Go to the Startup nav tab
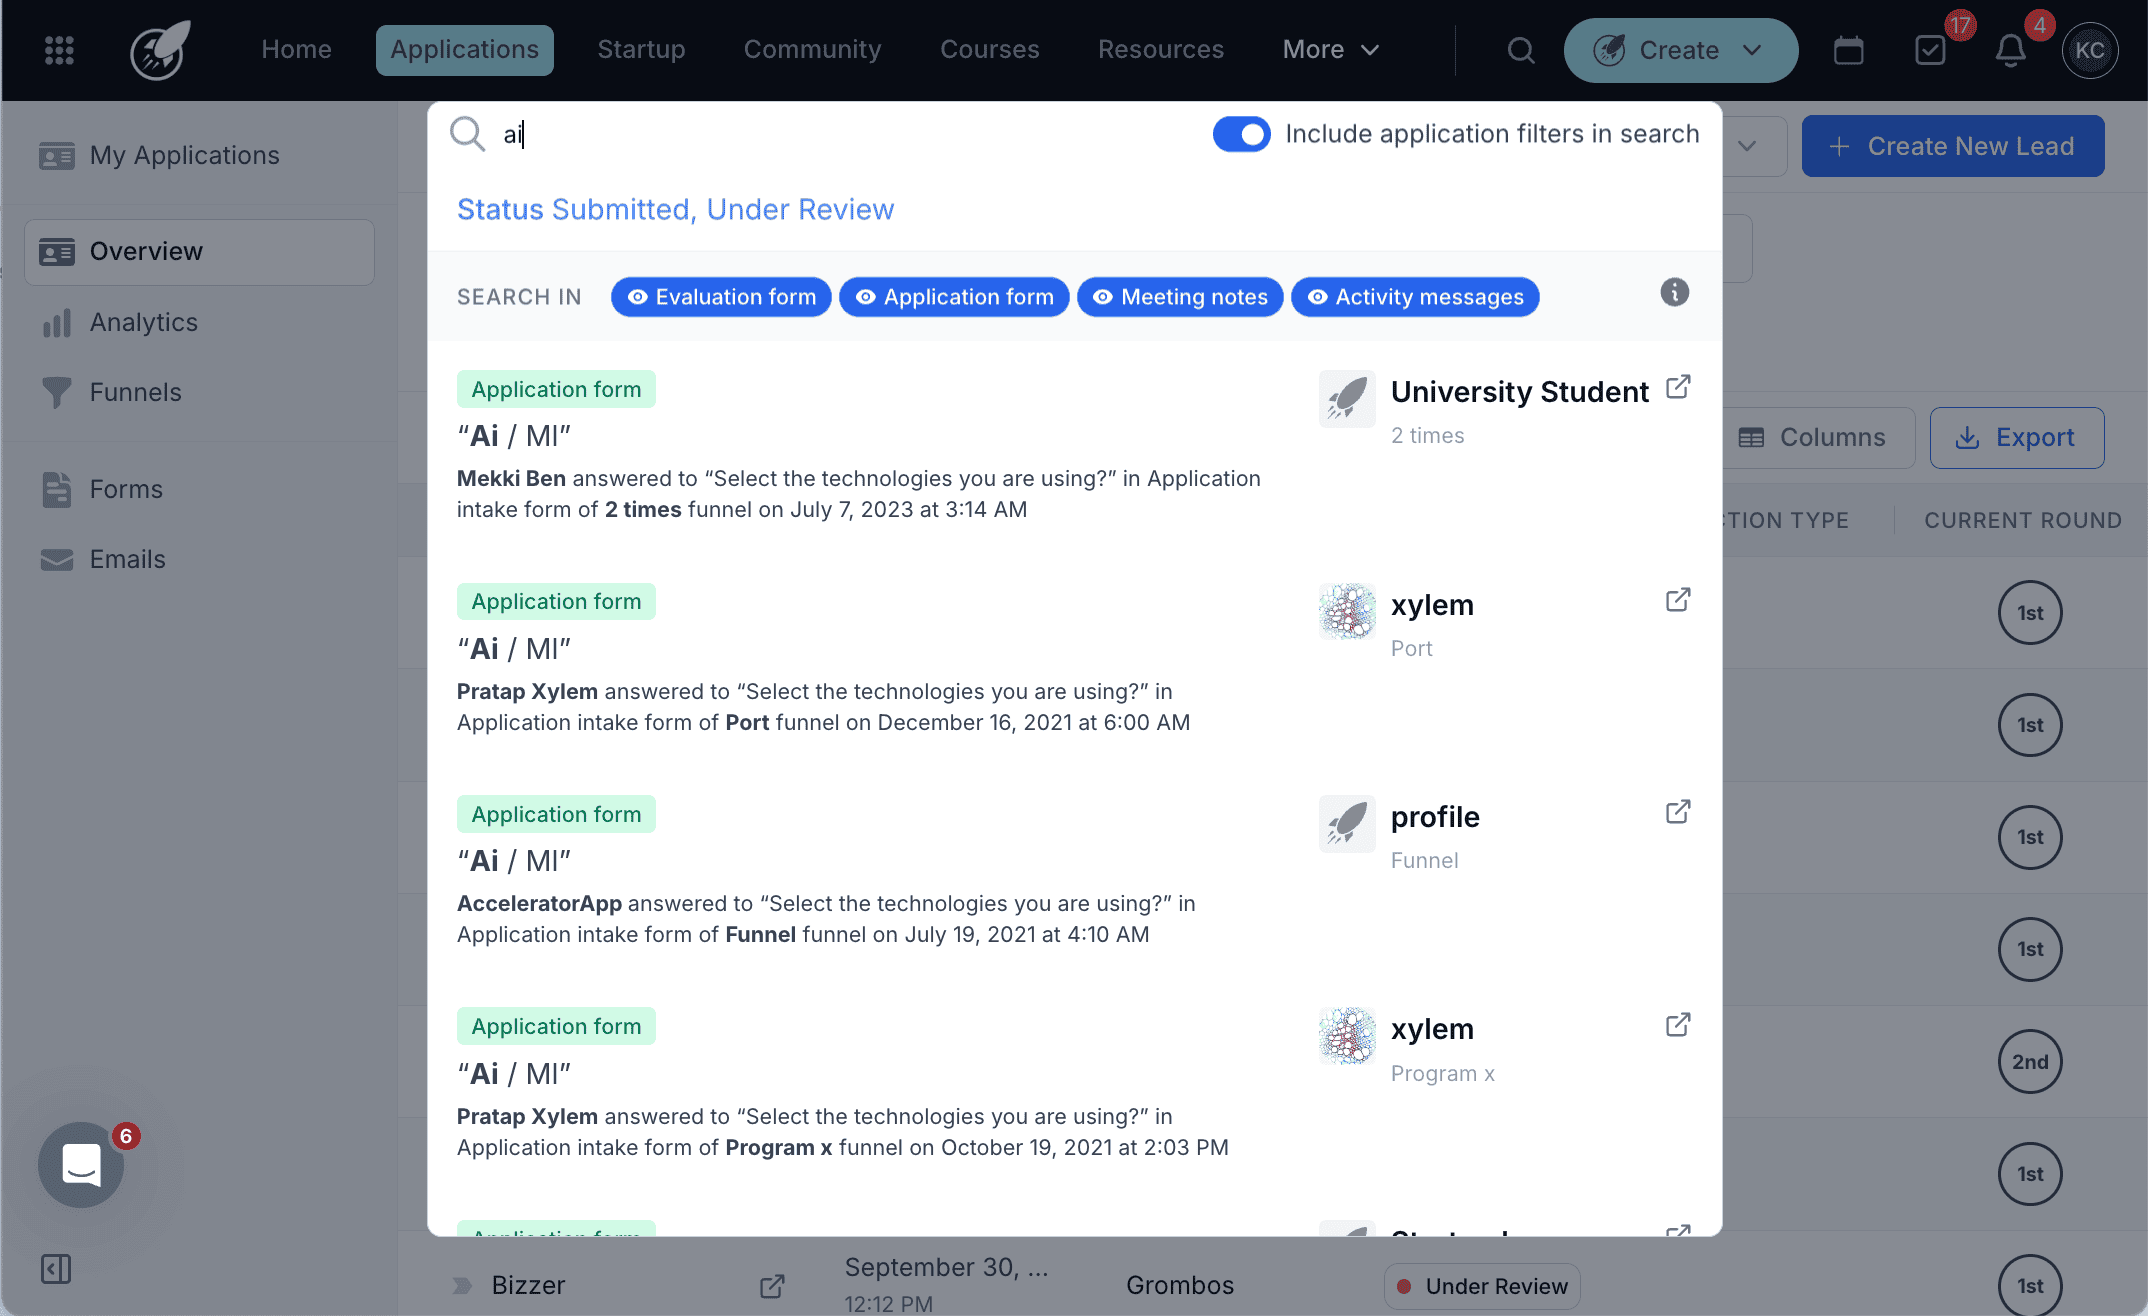 641,50
